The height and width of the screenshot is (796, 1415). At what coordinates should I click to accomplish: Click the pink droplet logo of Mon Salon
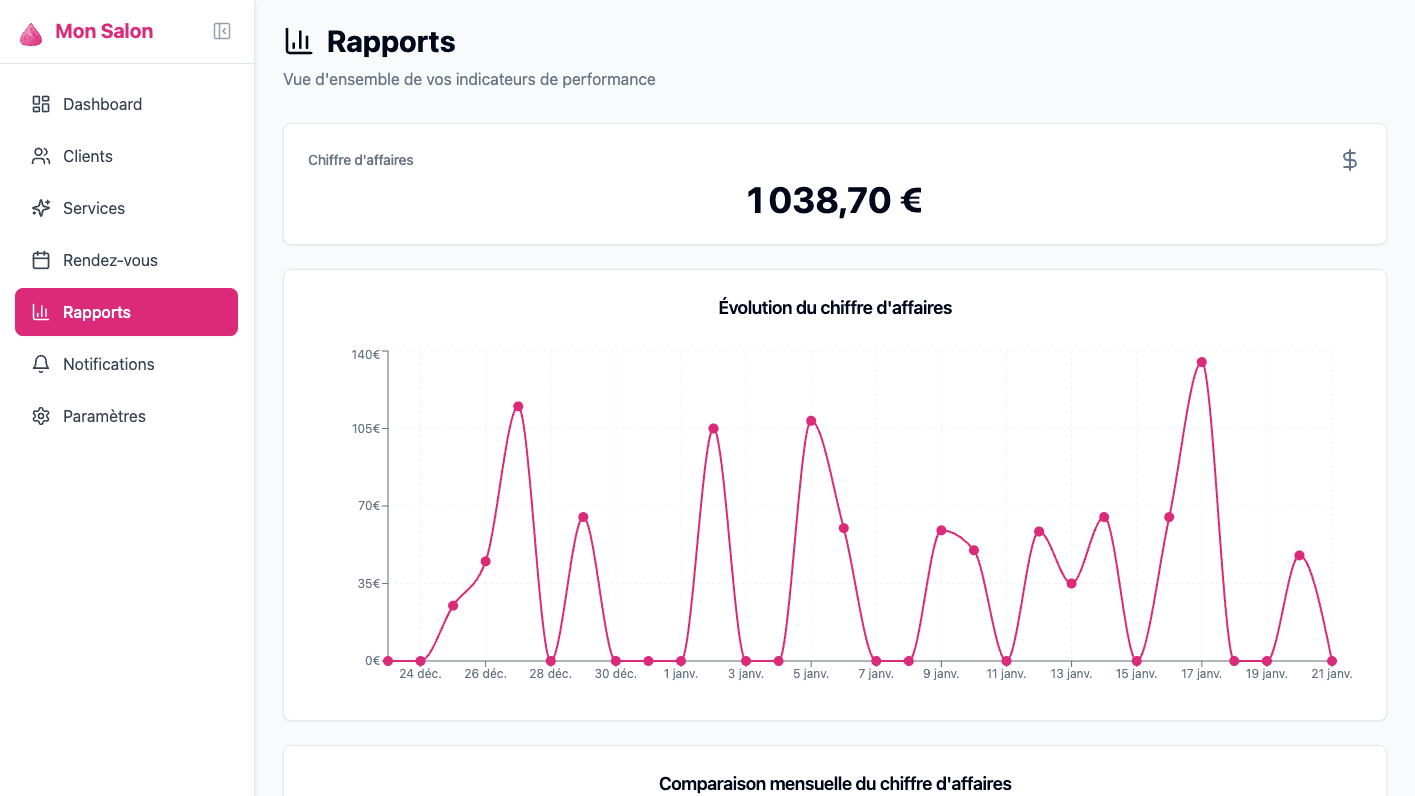pyautogui.click(x=30, y=31)
